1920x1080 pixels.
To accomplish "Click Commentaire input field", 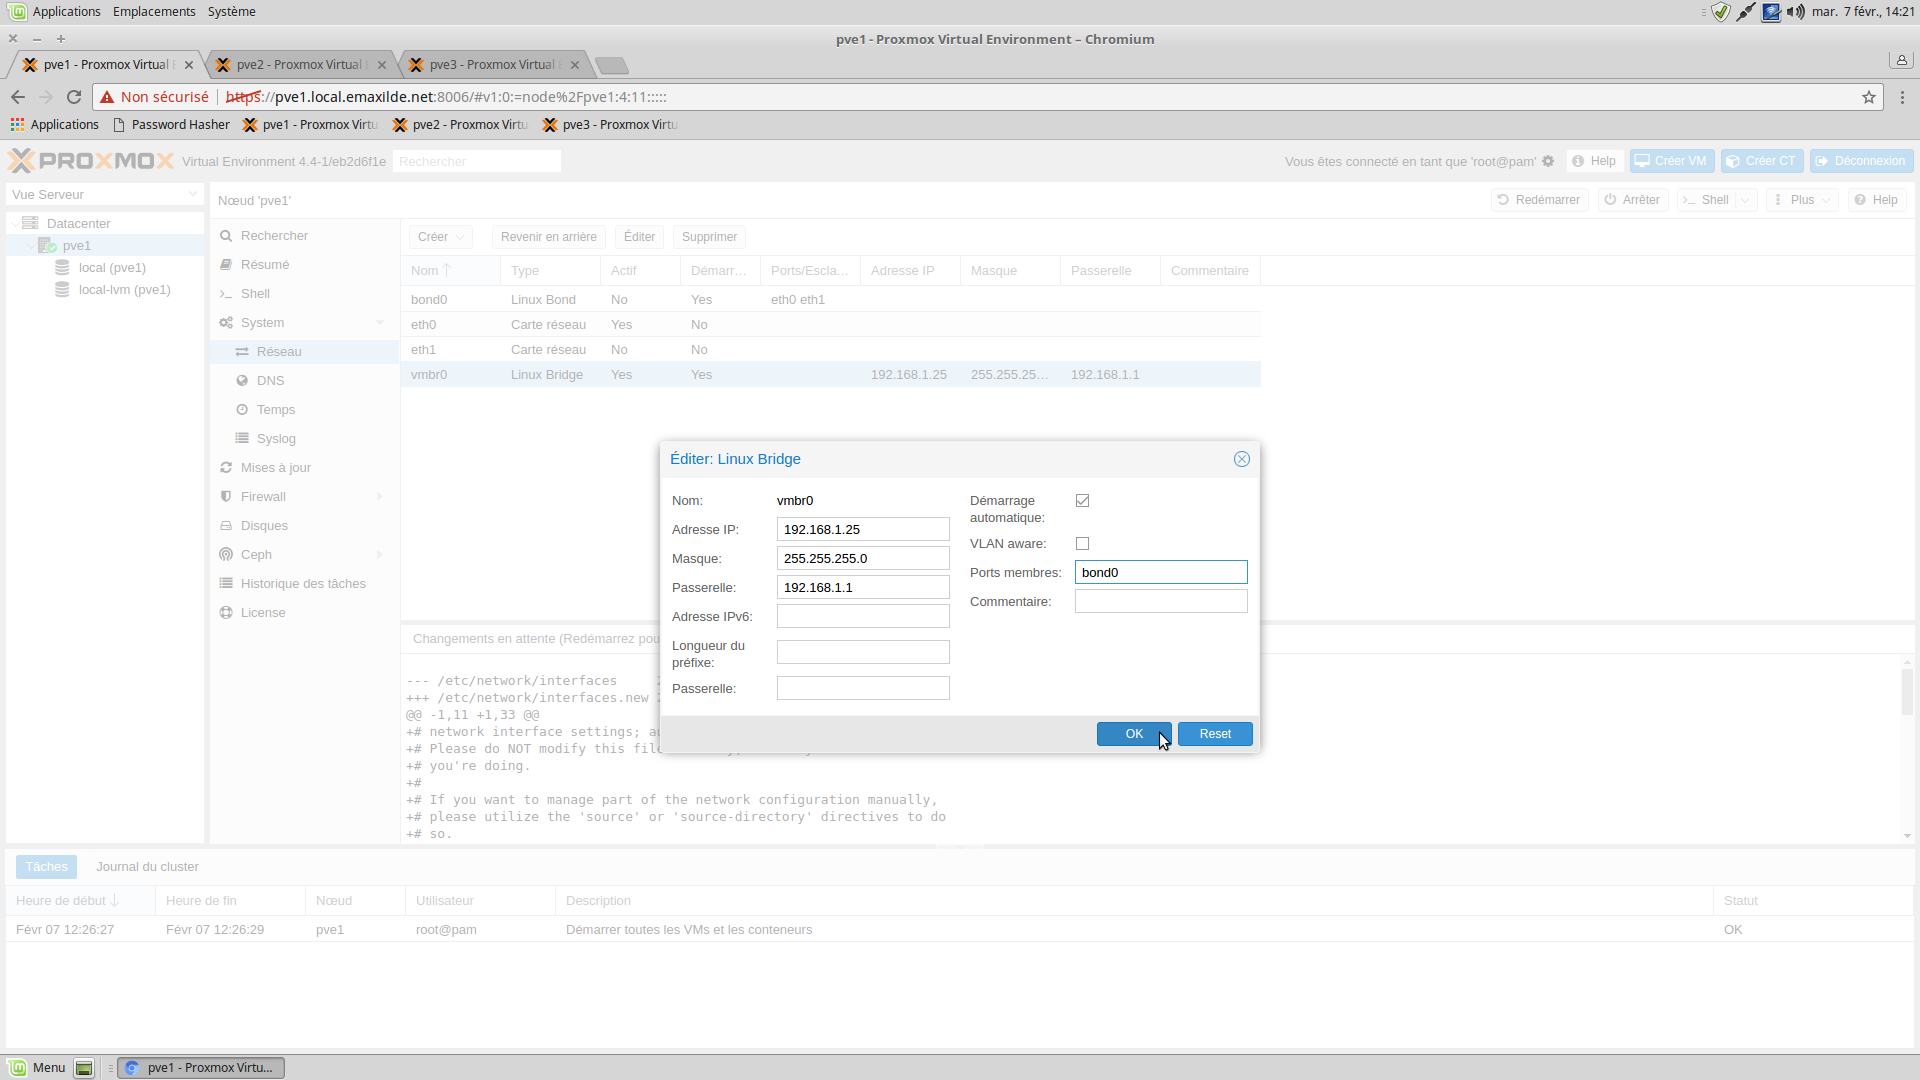I will [x=1161, y=602].
